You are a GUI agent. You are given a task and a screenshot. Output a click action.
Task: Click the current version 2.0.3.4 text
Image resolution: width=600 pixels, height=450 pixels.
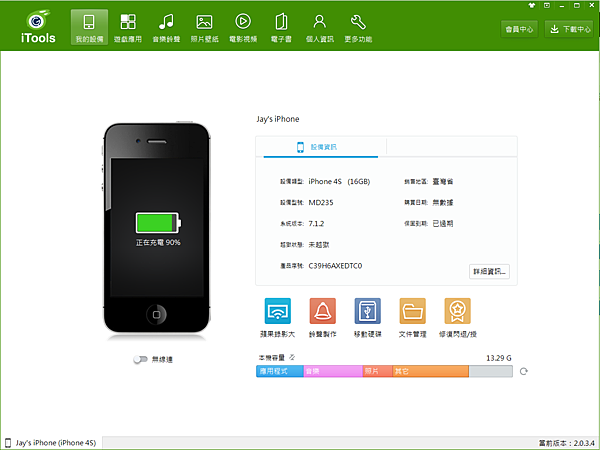coord(567,443)
